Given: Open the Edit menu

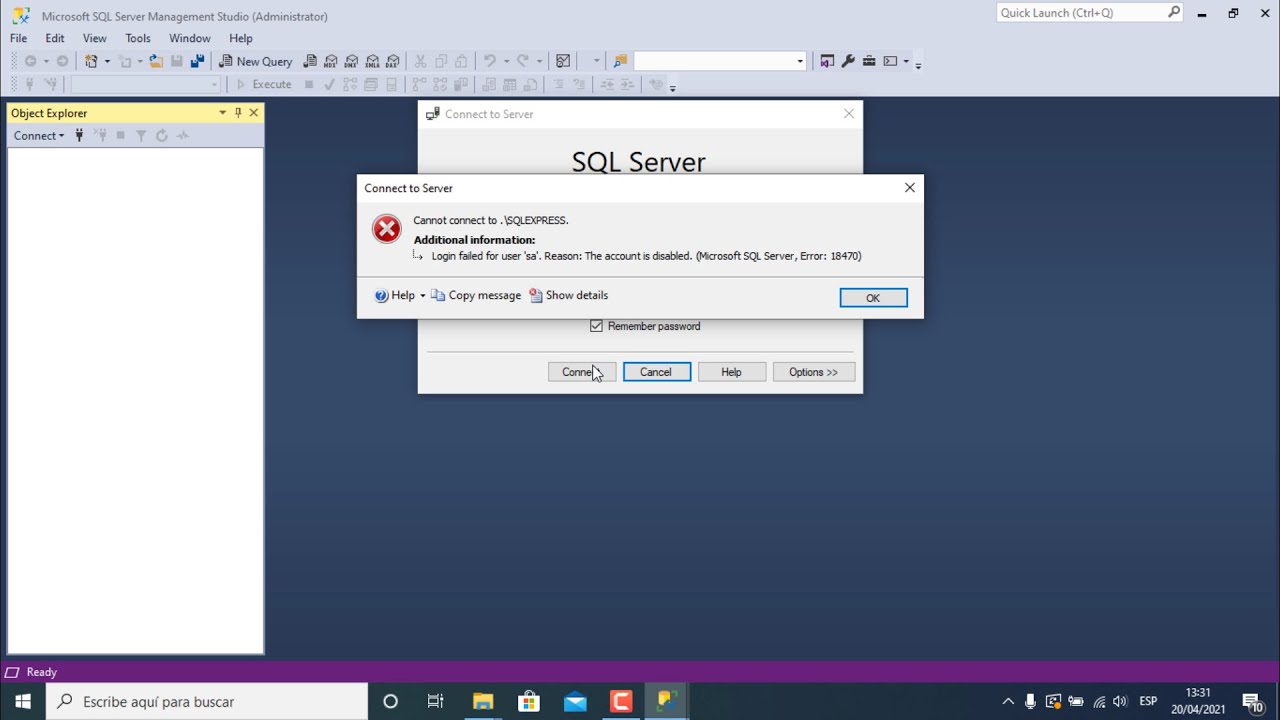Looking at the screenshot, I should click(x=55, y=38).
